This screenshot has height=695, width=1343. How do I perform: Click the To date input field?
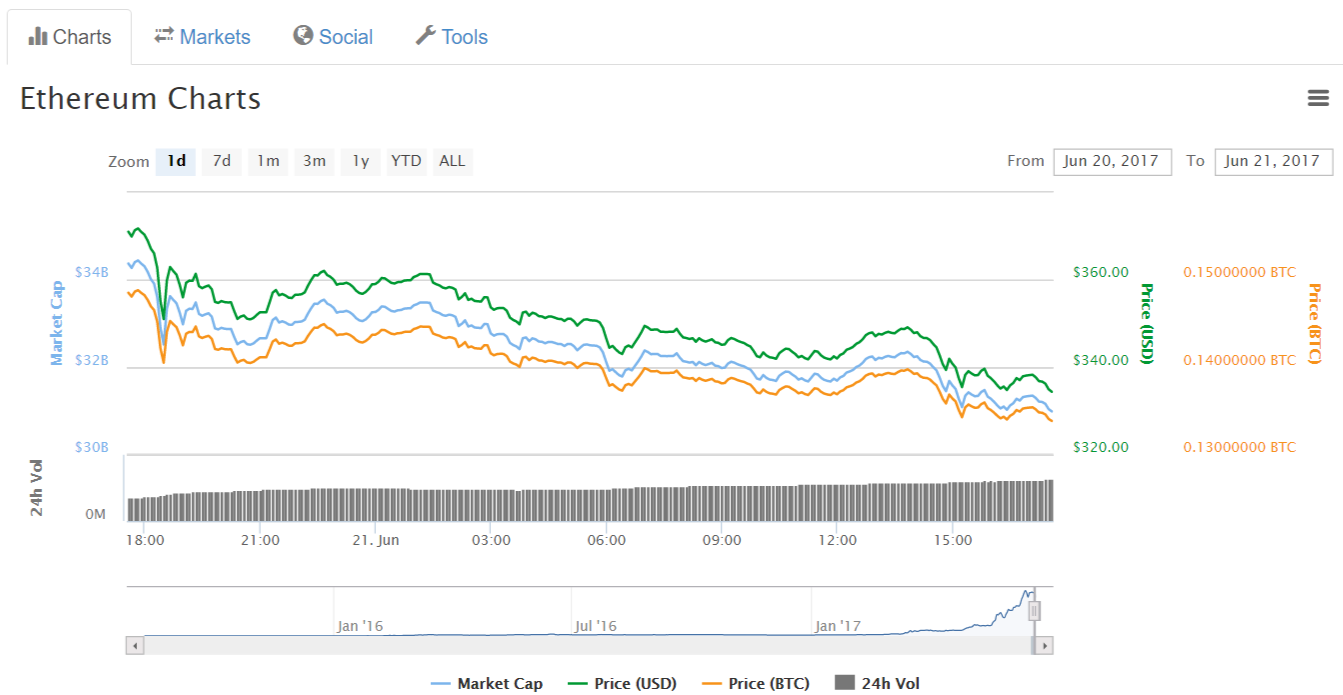point(1272,162)
